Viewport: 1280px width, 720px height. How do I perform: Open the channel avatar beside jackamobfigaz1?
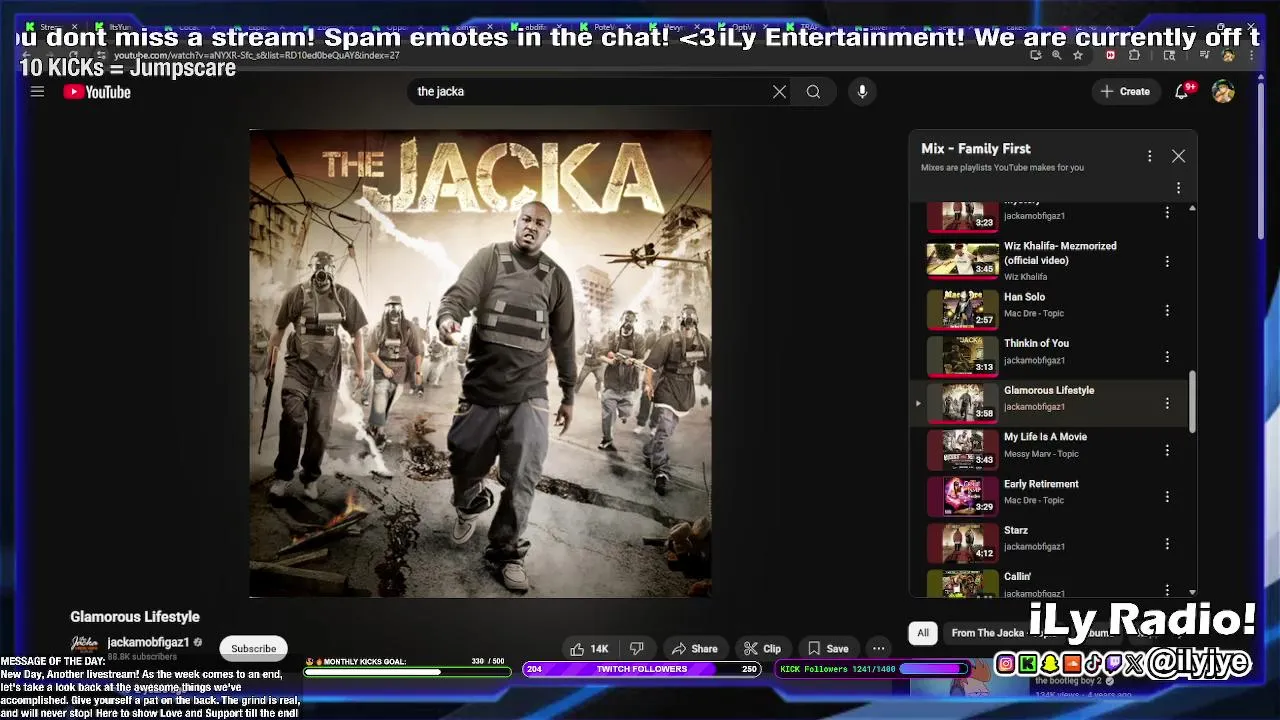(x=85, y=645)
